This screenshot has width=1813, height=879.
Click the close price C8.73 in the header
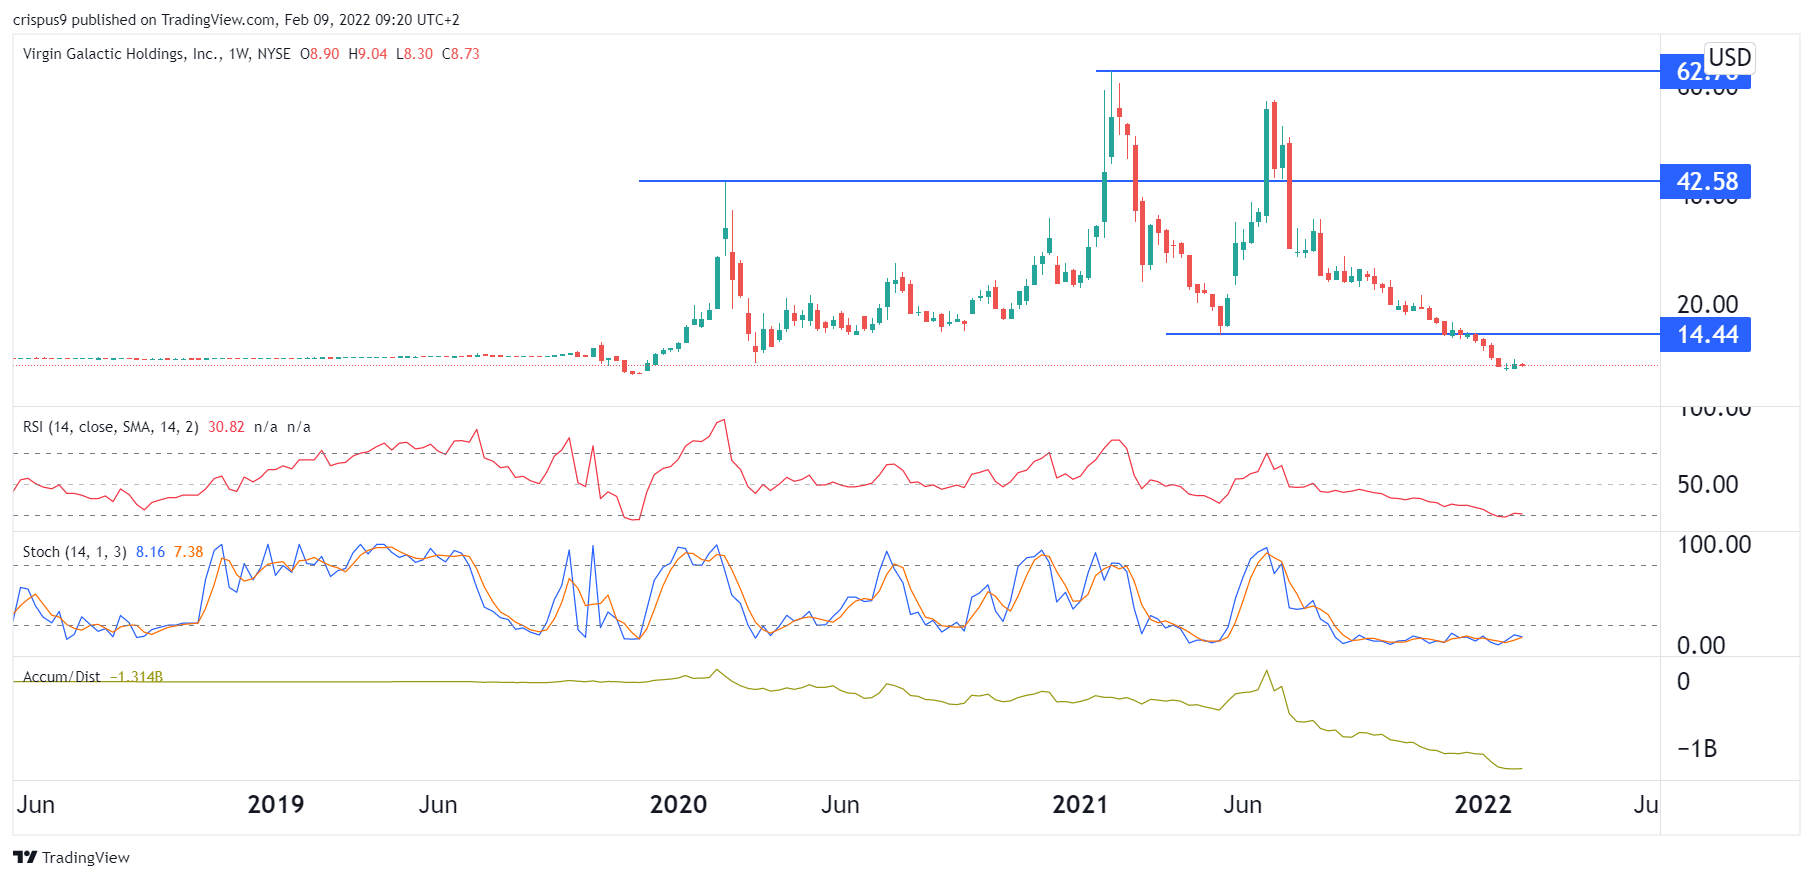[x=461, y=54]
